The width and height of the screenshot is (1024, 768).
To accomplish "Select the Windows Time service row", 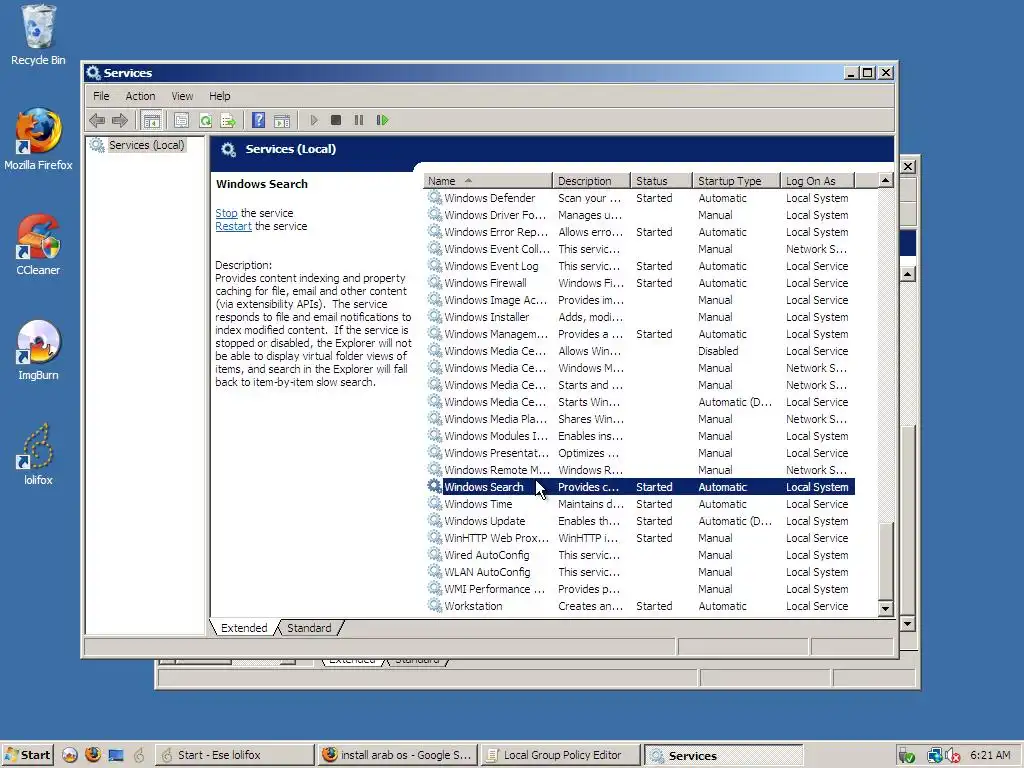I will (639, 504).
